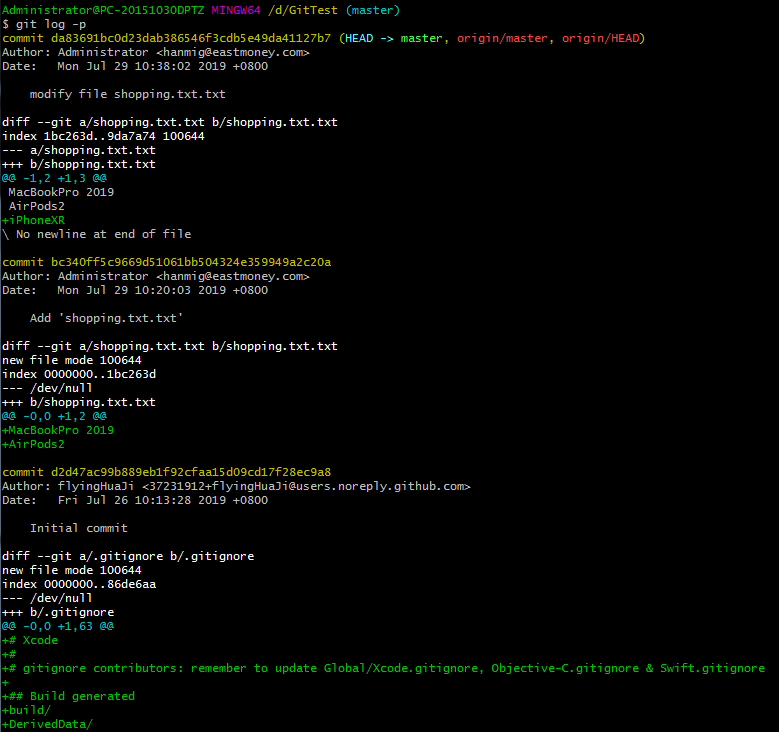Click the '@@ -0,0 +1,63 @@' hunk header
779x732 pixels.
pyautogui.click(x=58, y=626)
